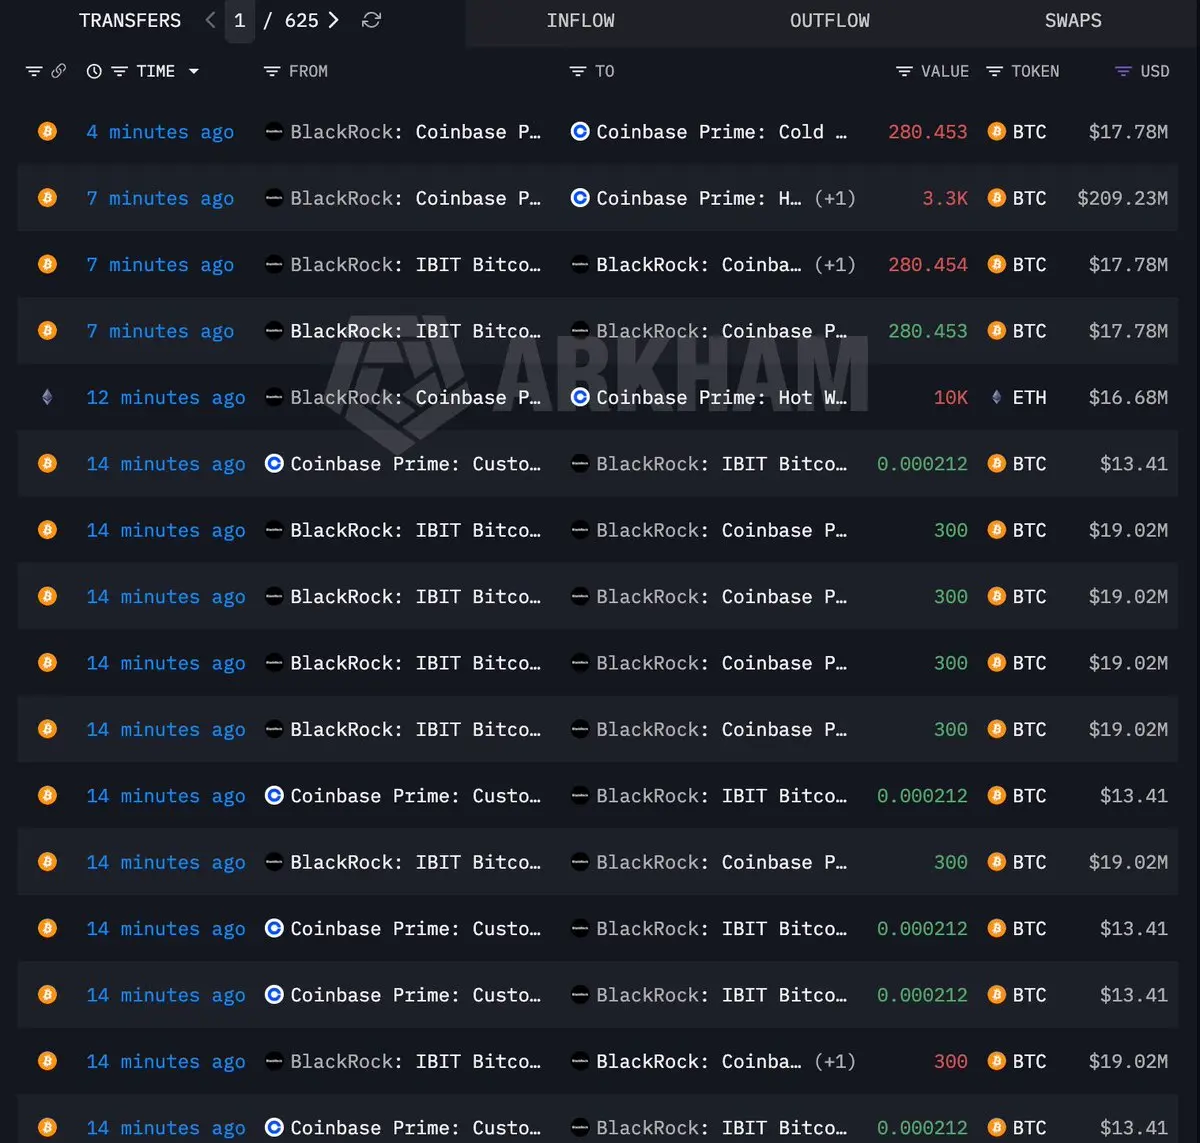Open the TO column filter

pyautogui.click(x=577, y=71)
